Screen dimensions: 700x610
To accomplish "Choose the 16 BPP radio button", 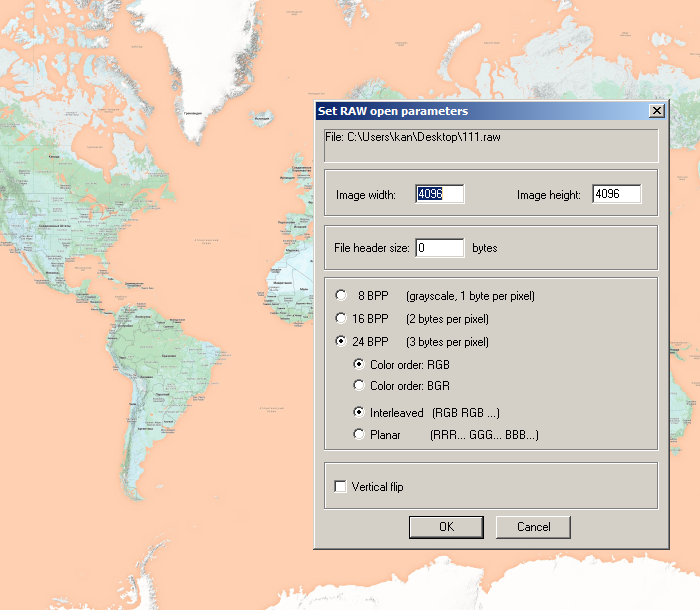I will coord(342,319).
